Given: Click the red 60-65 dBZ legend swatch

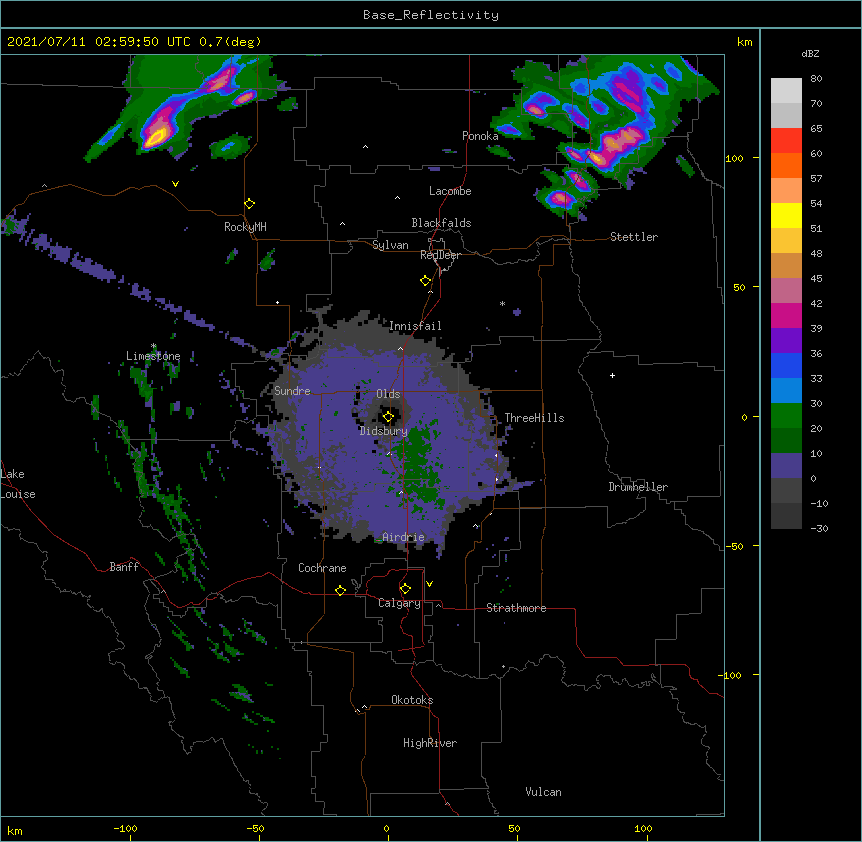Looking at the screenshot, I should [786, 141].
